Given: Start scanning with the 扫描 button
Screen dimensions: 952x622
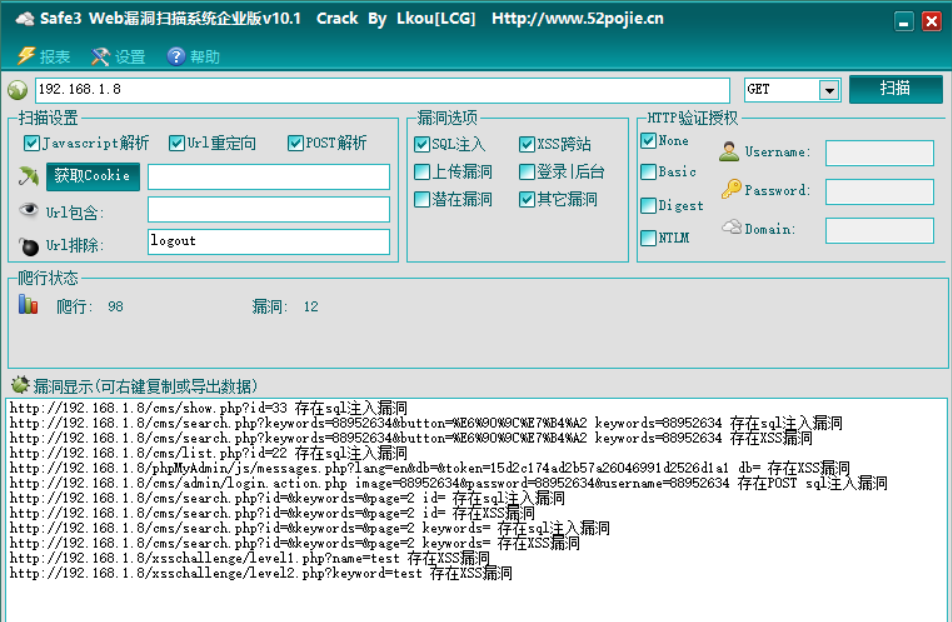Looking at the screenshot, I should pyautogui.click(x=896, y=89).
